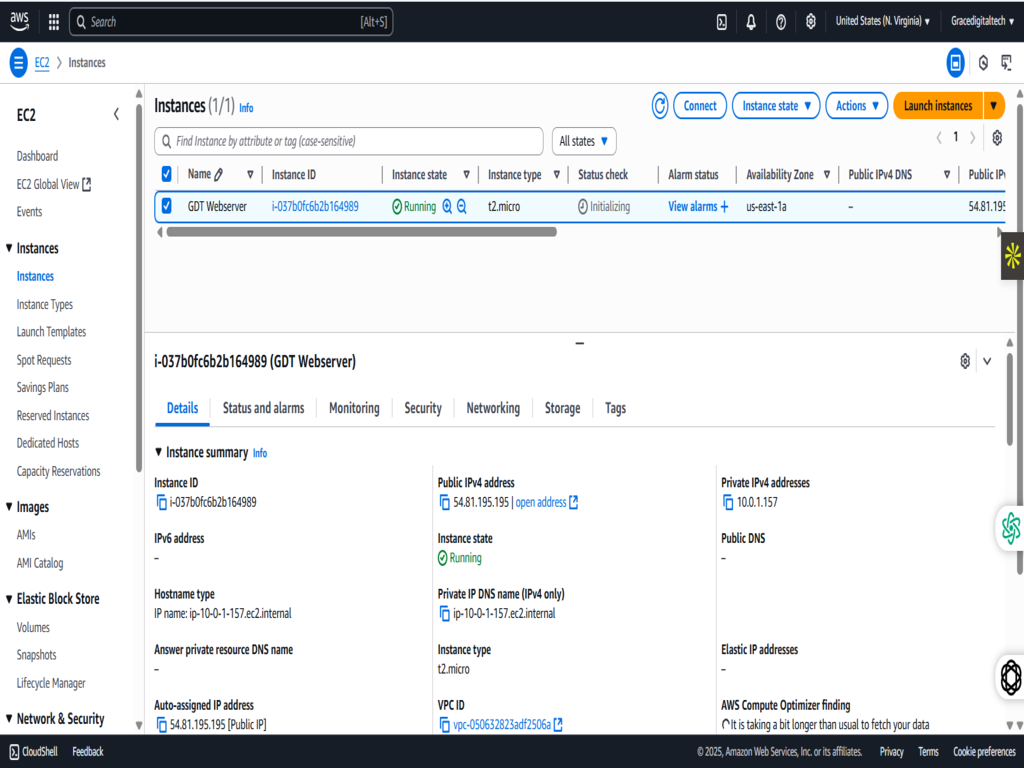Open table preferences gear icon

click(997, 138)
